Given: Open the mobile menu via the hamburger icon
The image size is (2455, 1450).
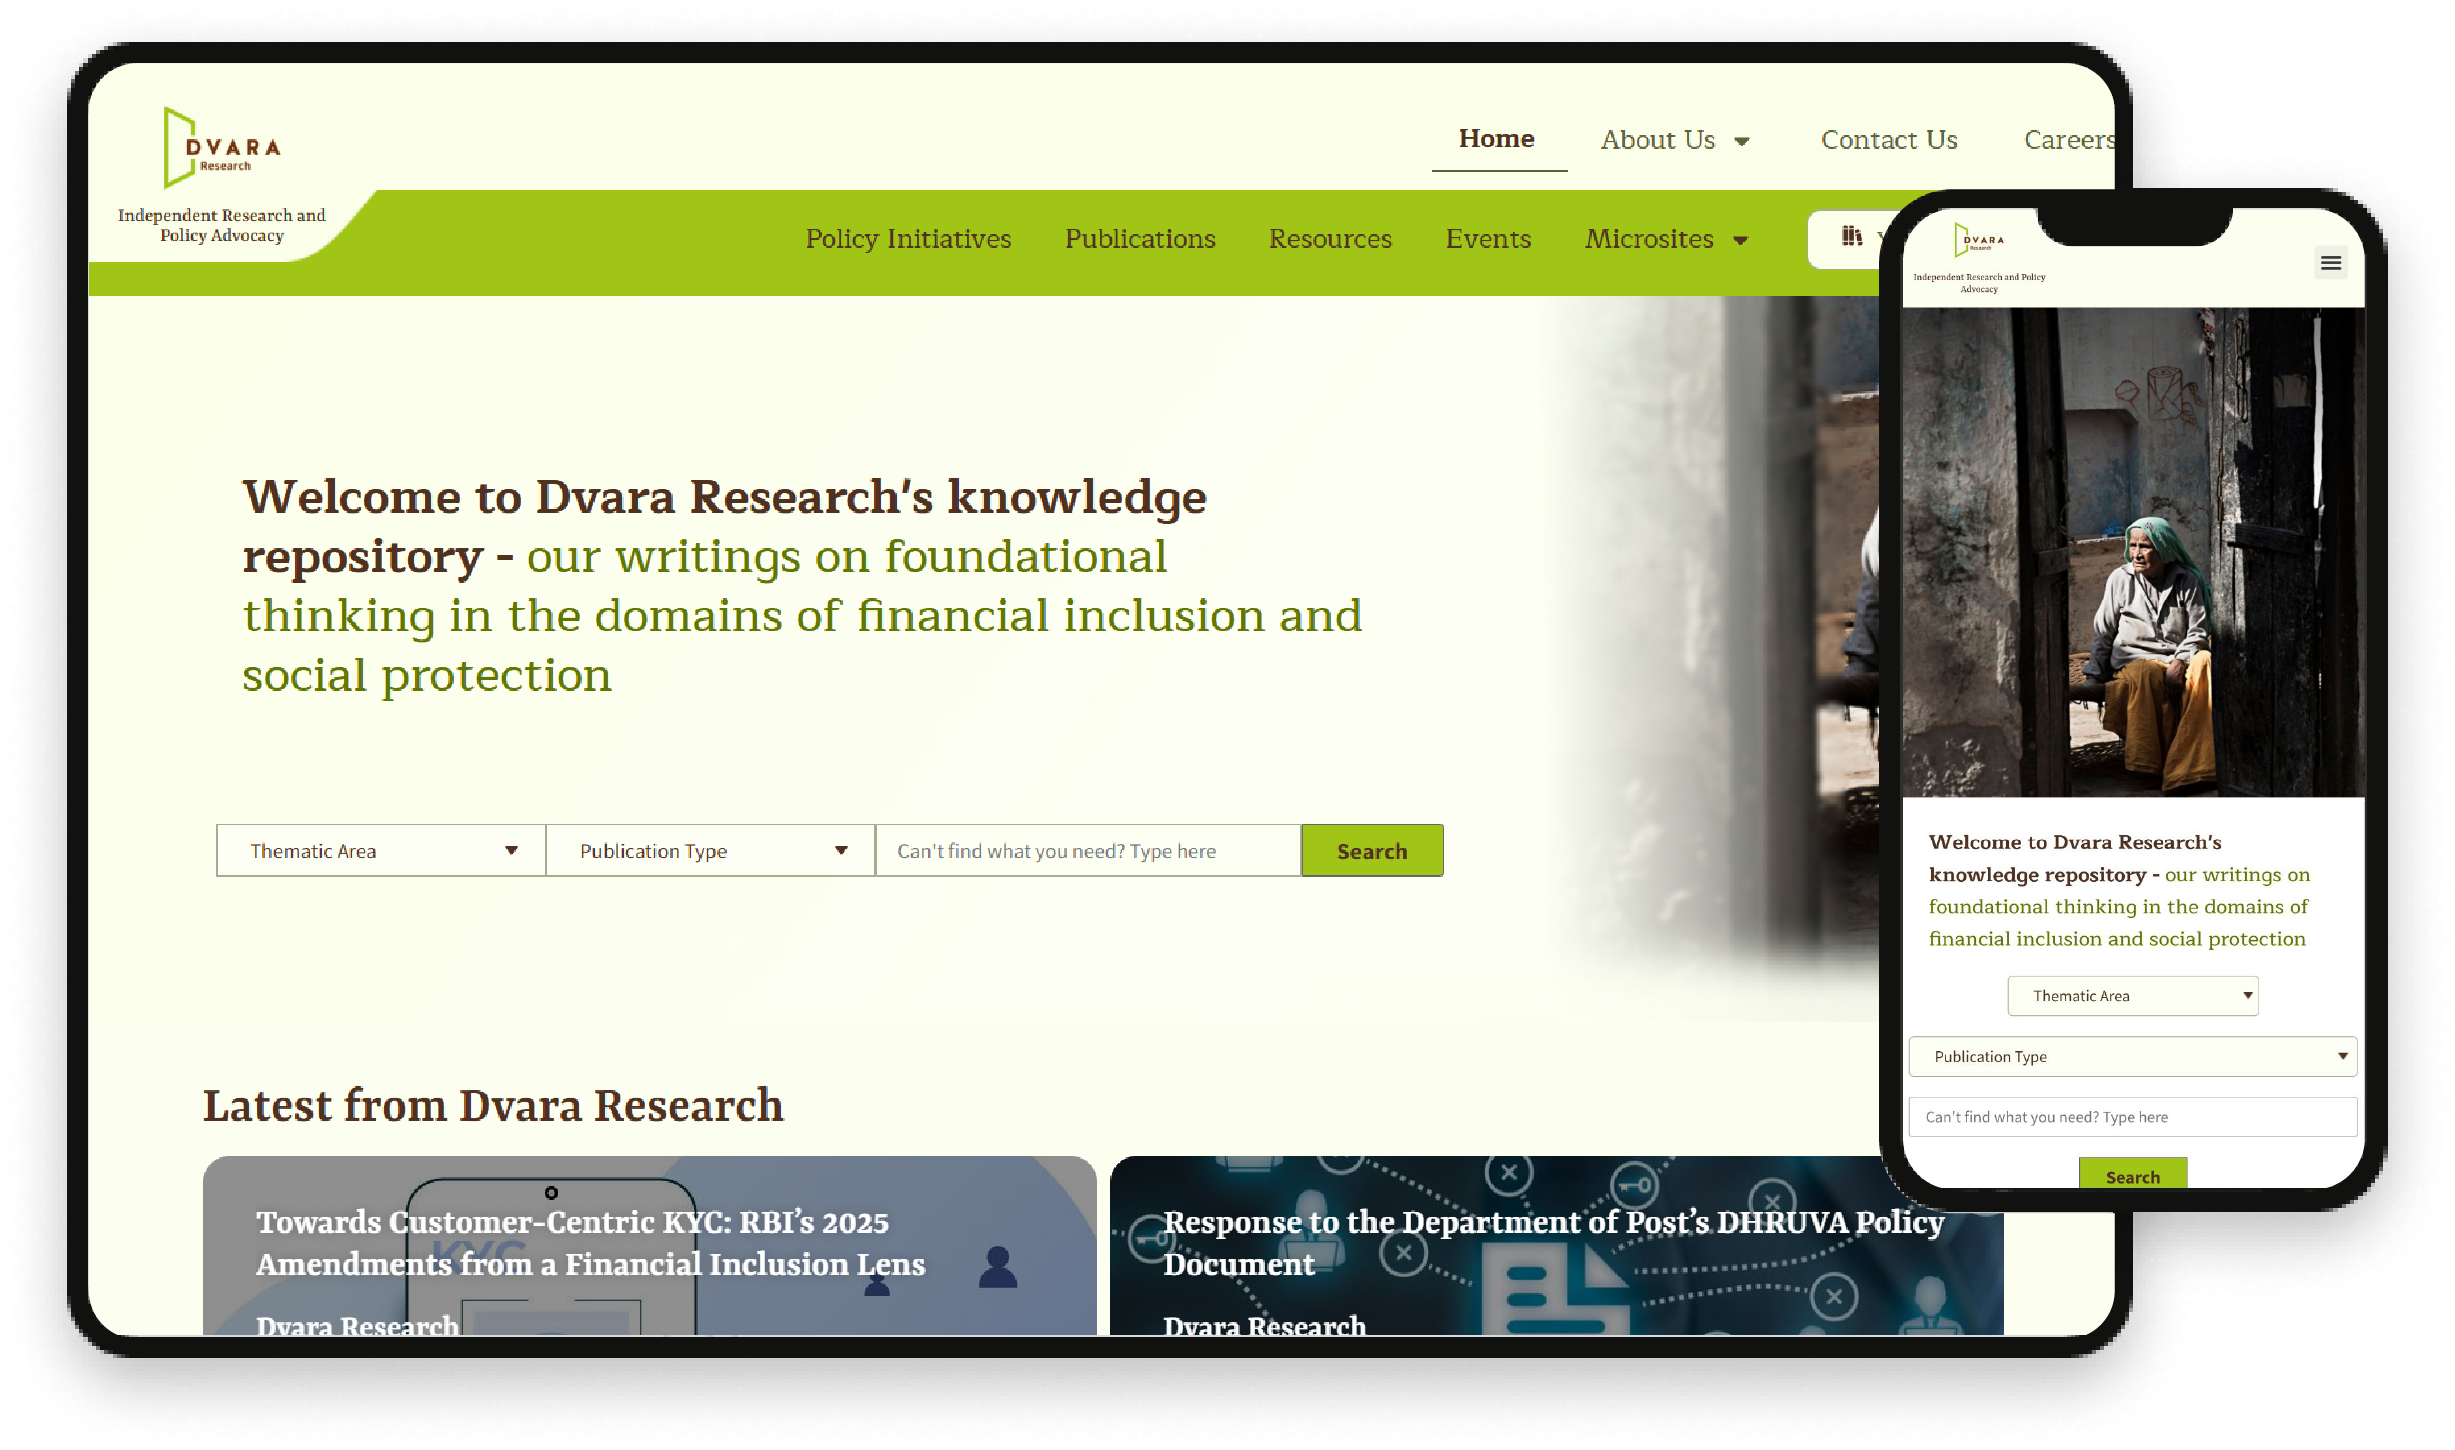Looking at the screenshot, I should [2330, 262].
